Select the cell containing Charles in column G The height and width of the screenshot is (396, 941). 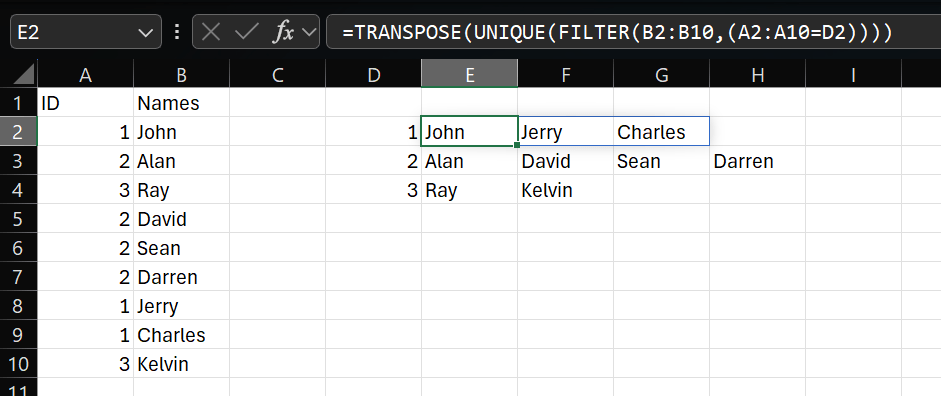click(661, 131)
